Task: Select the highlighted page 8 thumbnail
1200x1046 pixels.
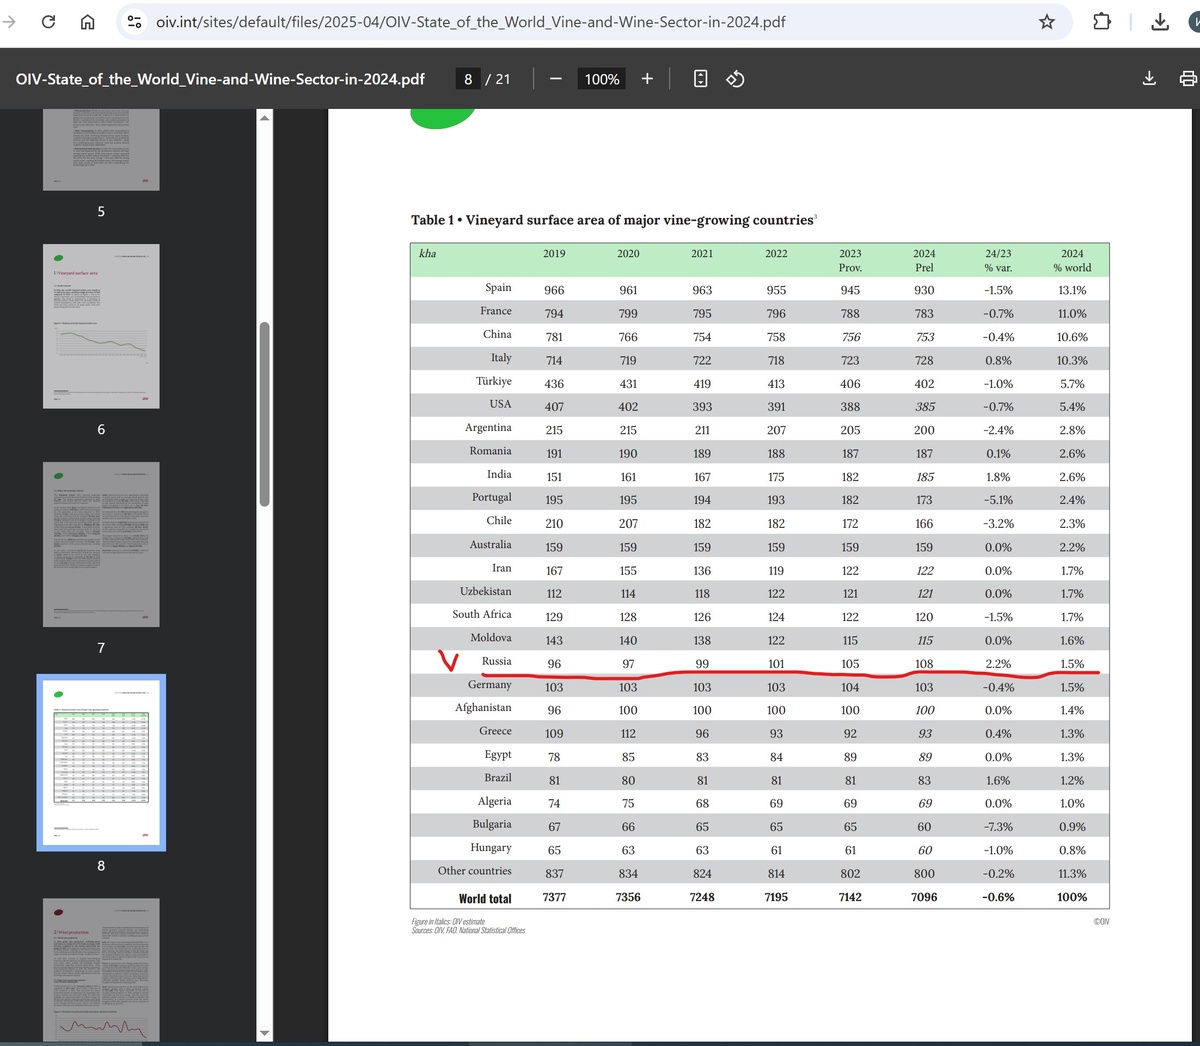Action: pyautogui.click(x=101, y=763)
